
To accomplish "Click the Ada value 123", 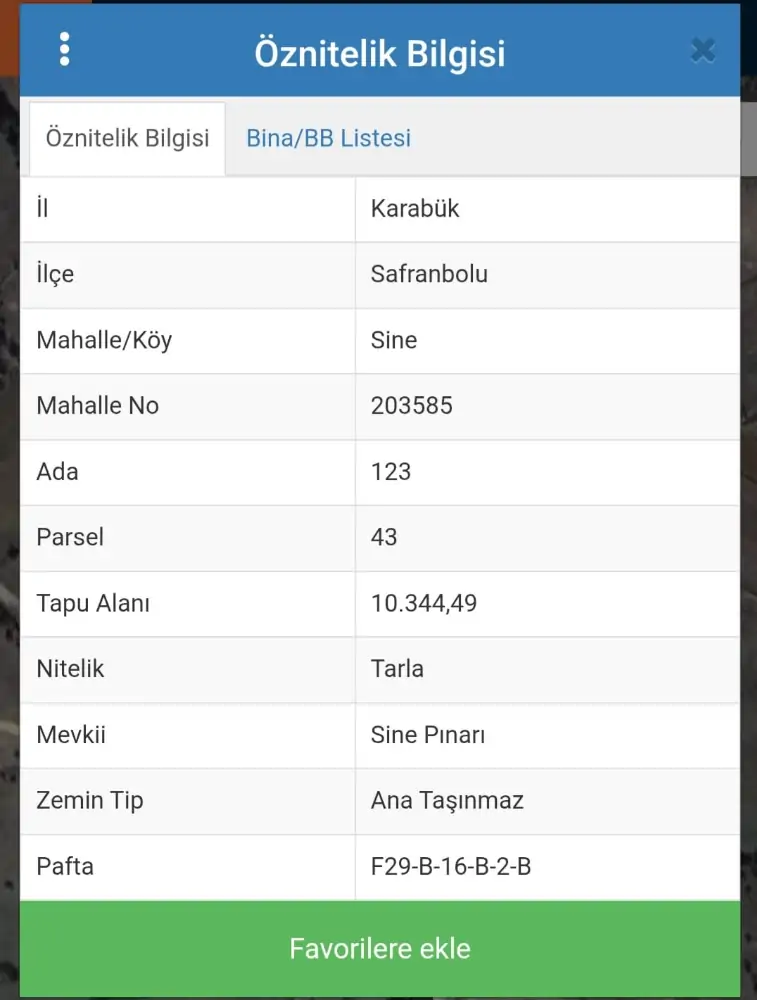I will 391,471.
